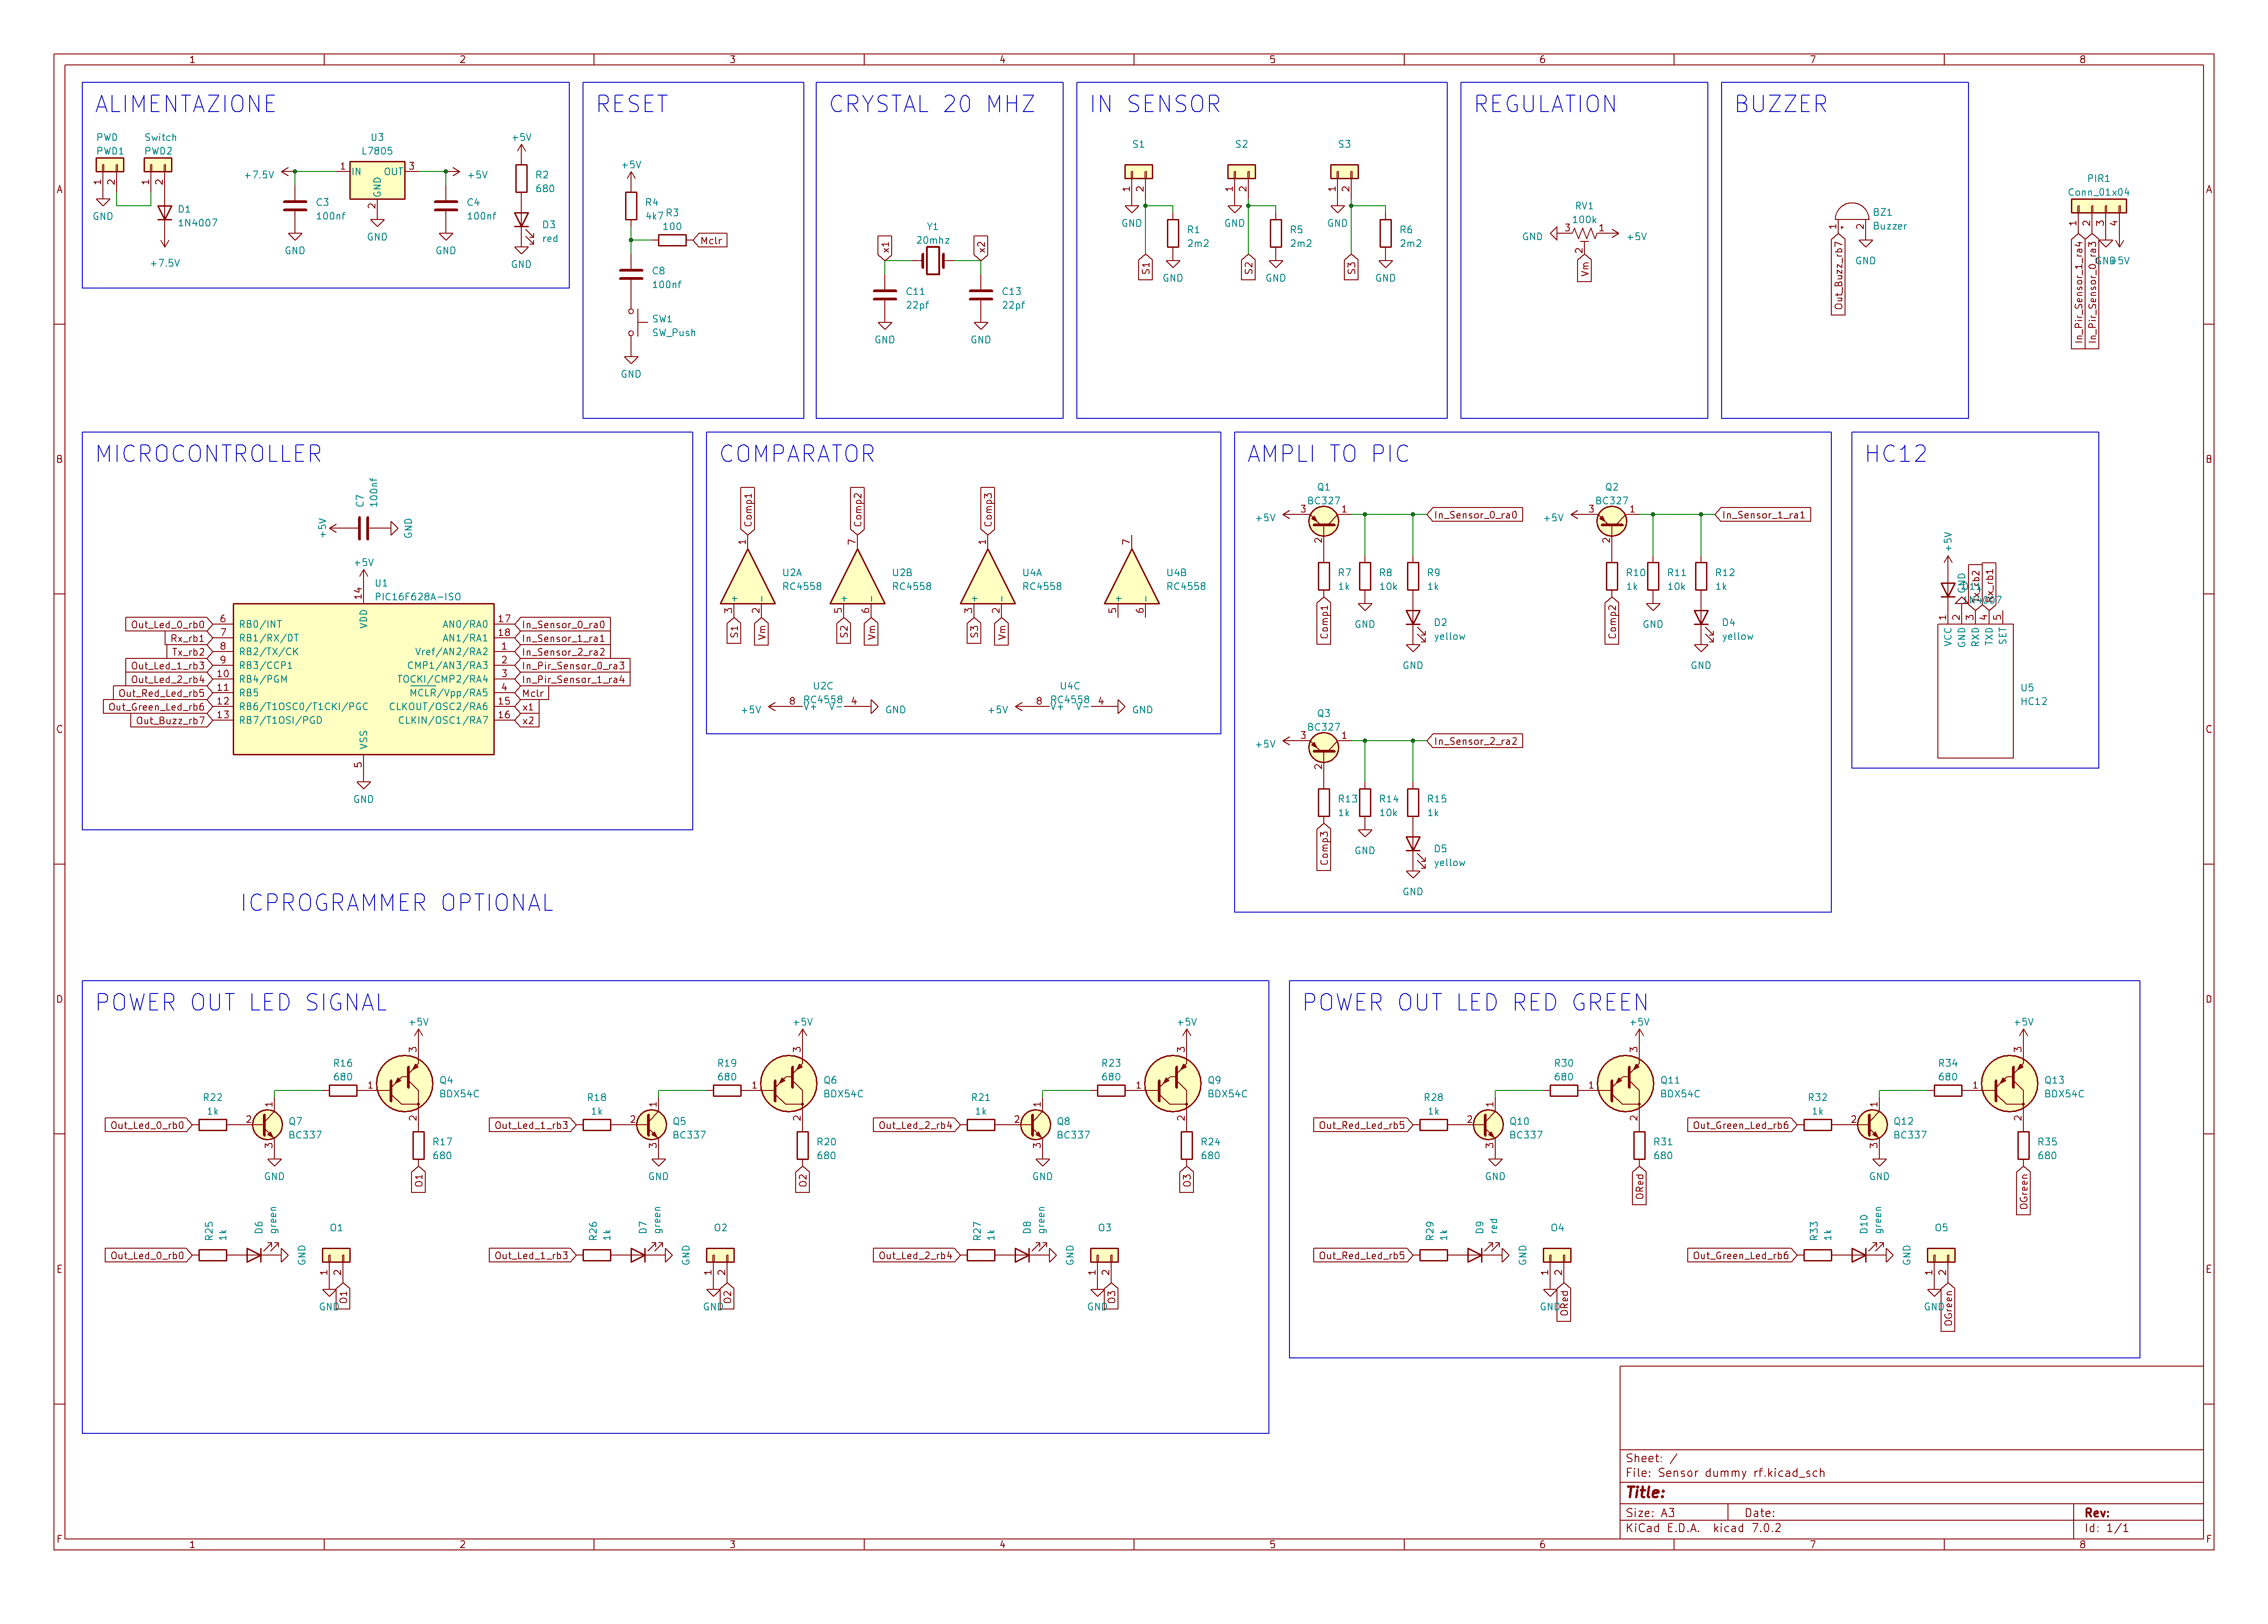
Task: Select the C7 100nf capacitor symbol
Action: [364, 528]
